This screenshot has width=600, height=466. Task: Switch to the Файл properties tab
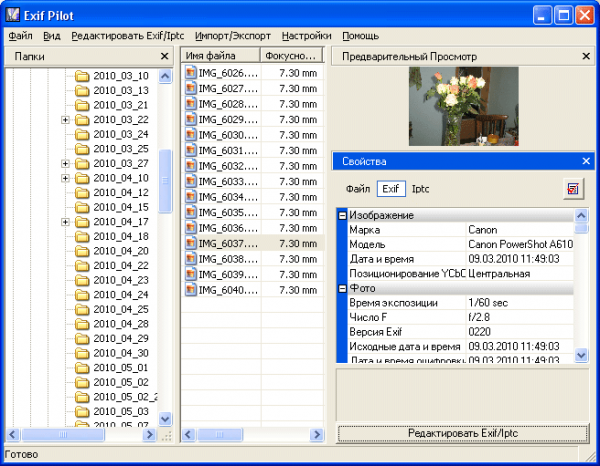(x=358, y=188)
